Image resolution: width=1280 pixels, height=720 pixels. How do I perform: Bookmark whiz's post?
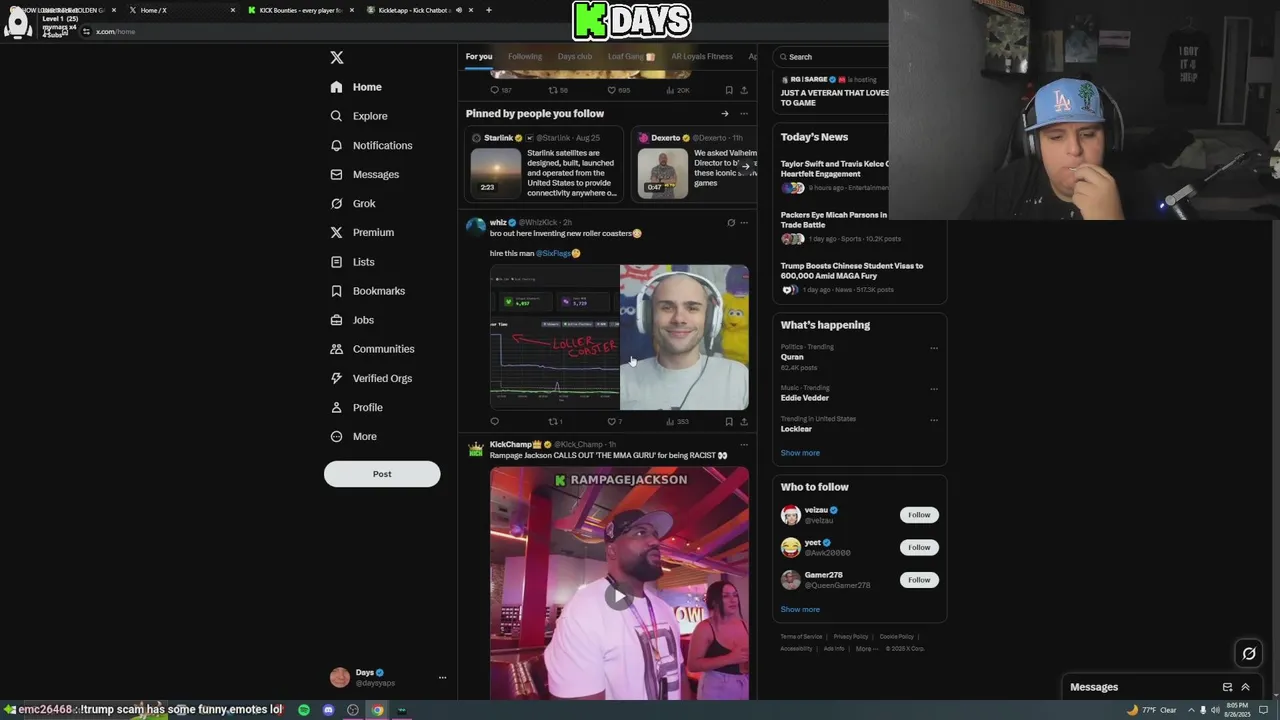pos(729,422)
